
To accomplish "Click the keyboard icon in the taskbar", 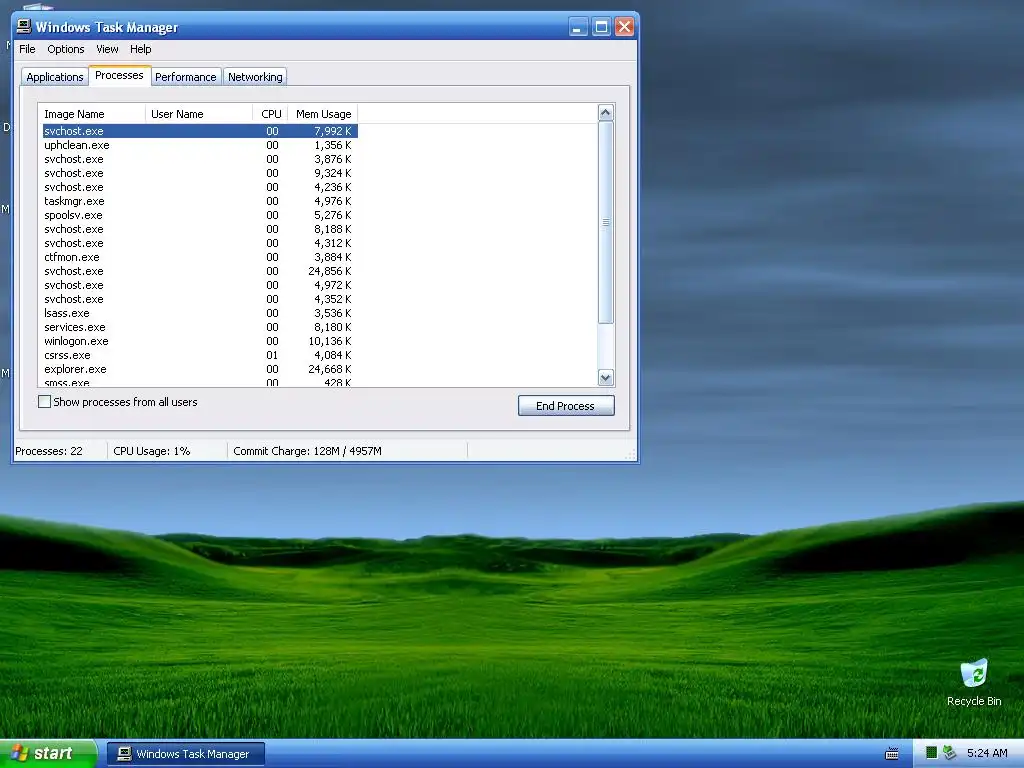I will click(x=891, y=754).
